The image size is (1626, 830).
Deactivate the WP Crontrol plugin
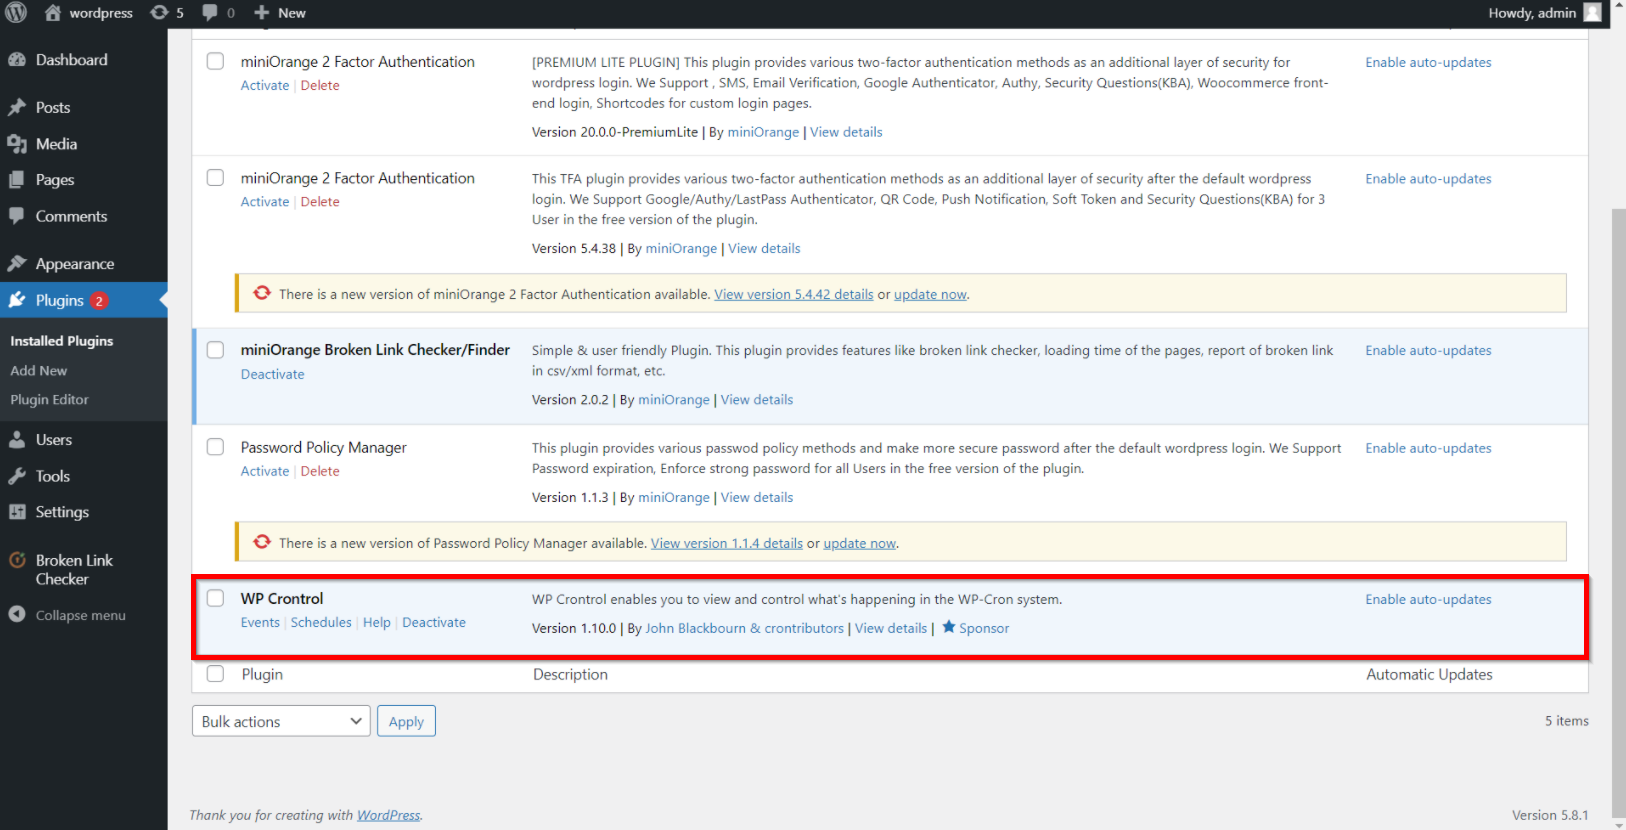434,622
